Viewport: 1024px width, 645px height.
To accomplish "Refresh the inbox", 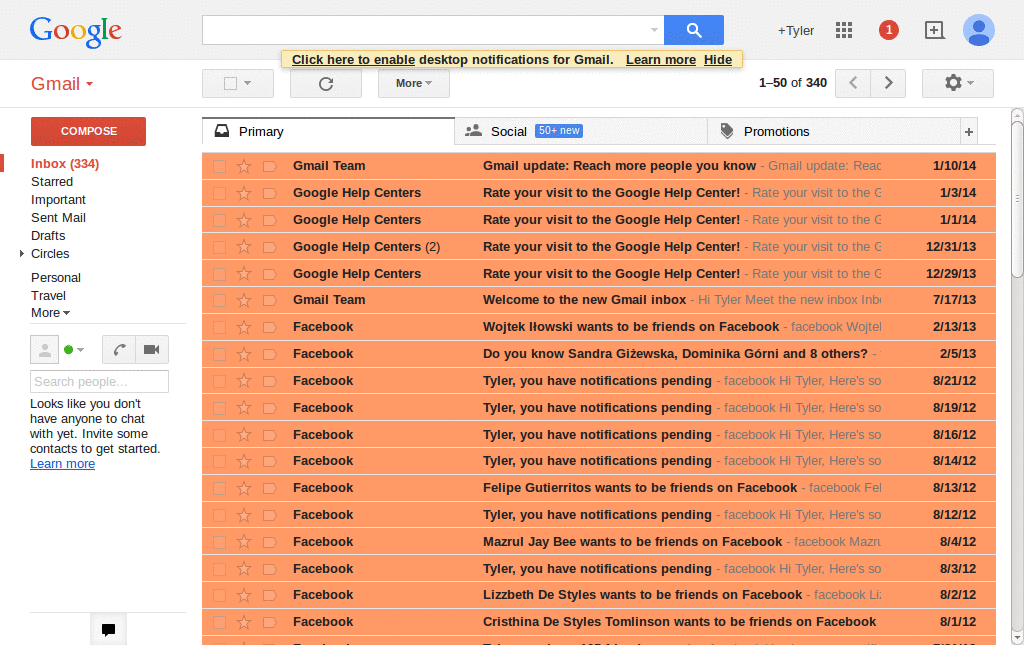I will (326, 84).
